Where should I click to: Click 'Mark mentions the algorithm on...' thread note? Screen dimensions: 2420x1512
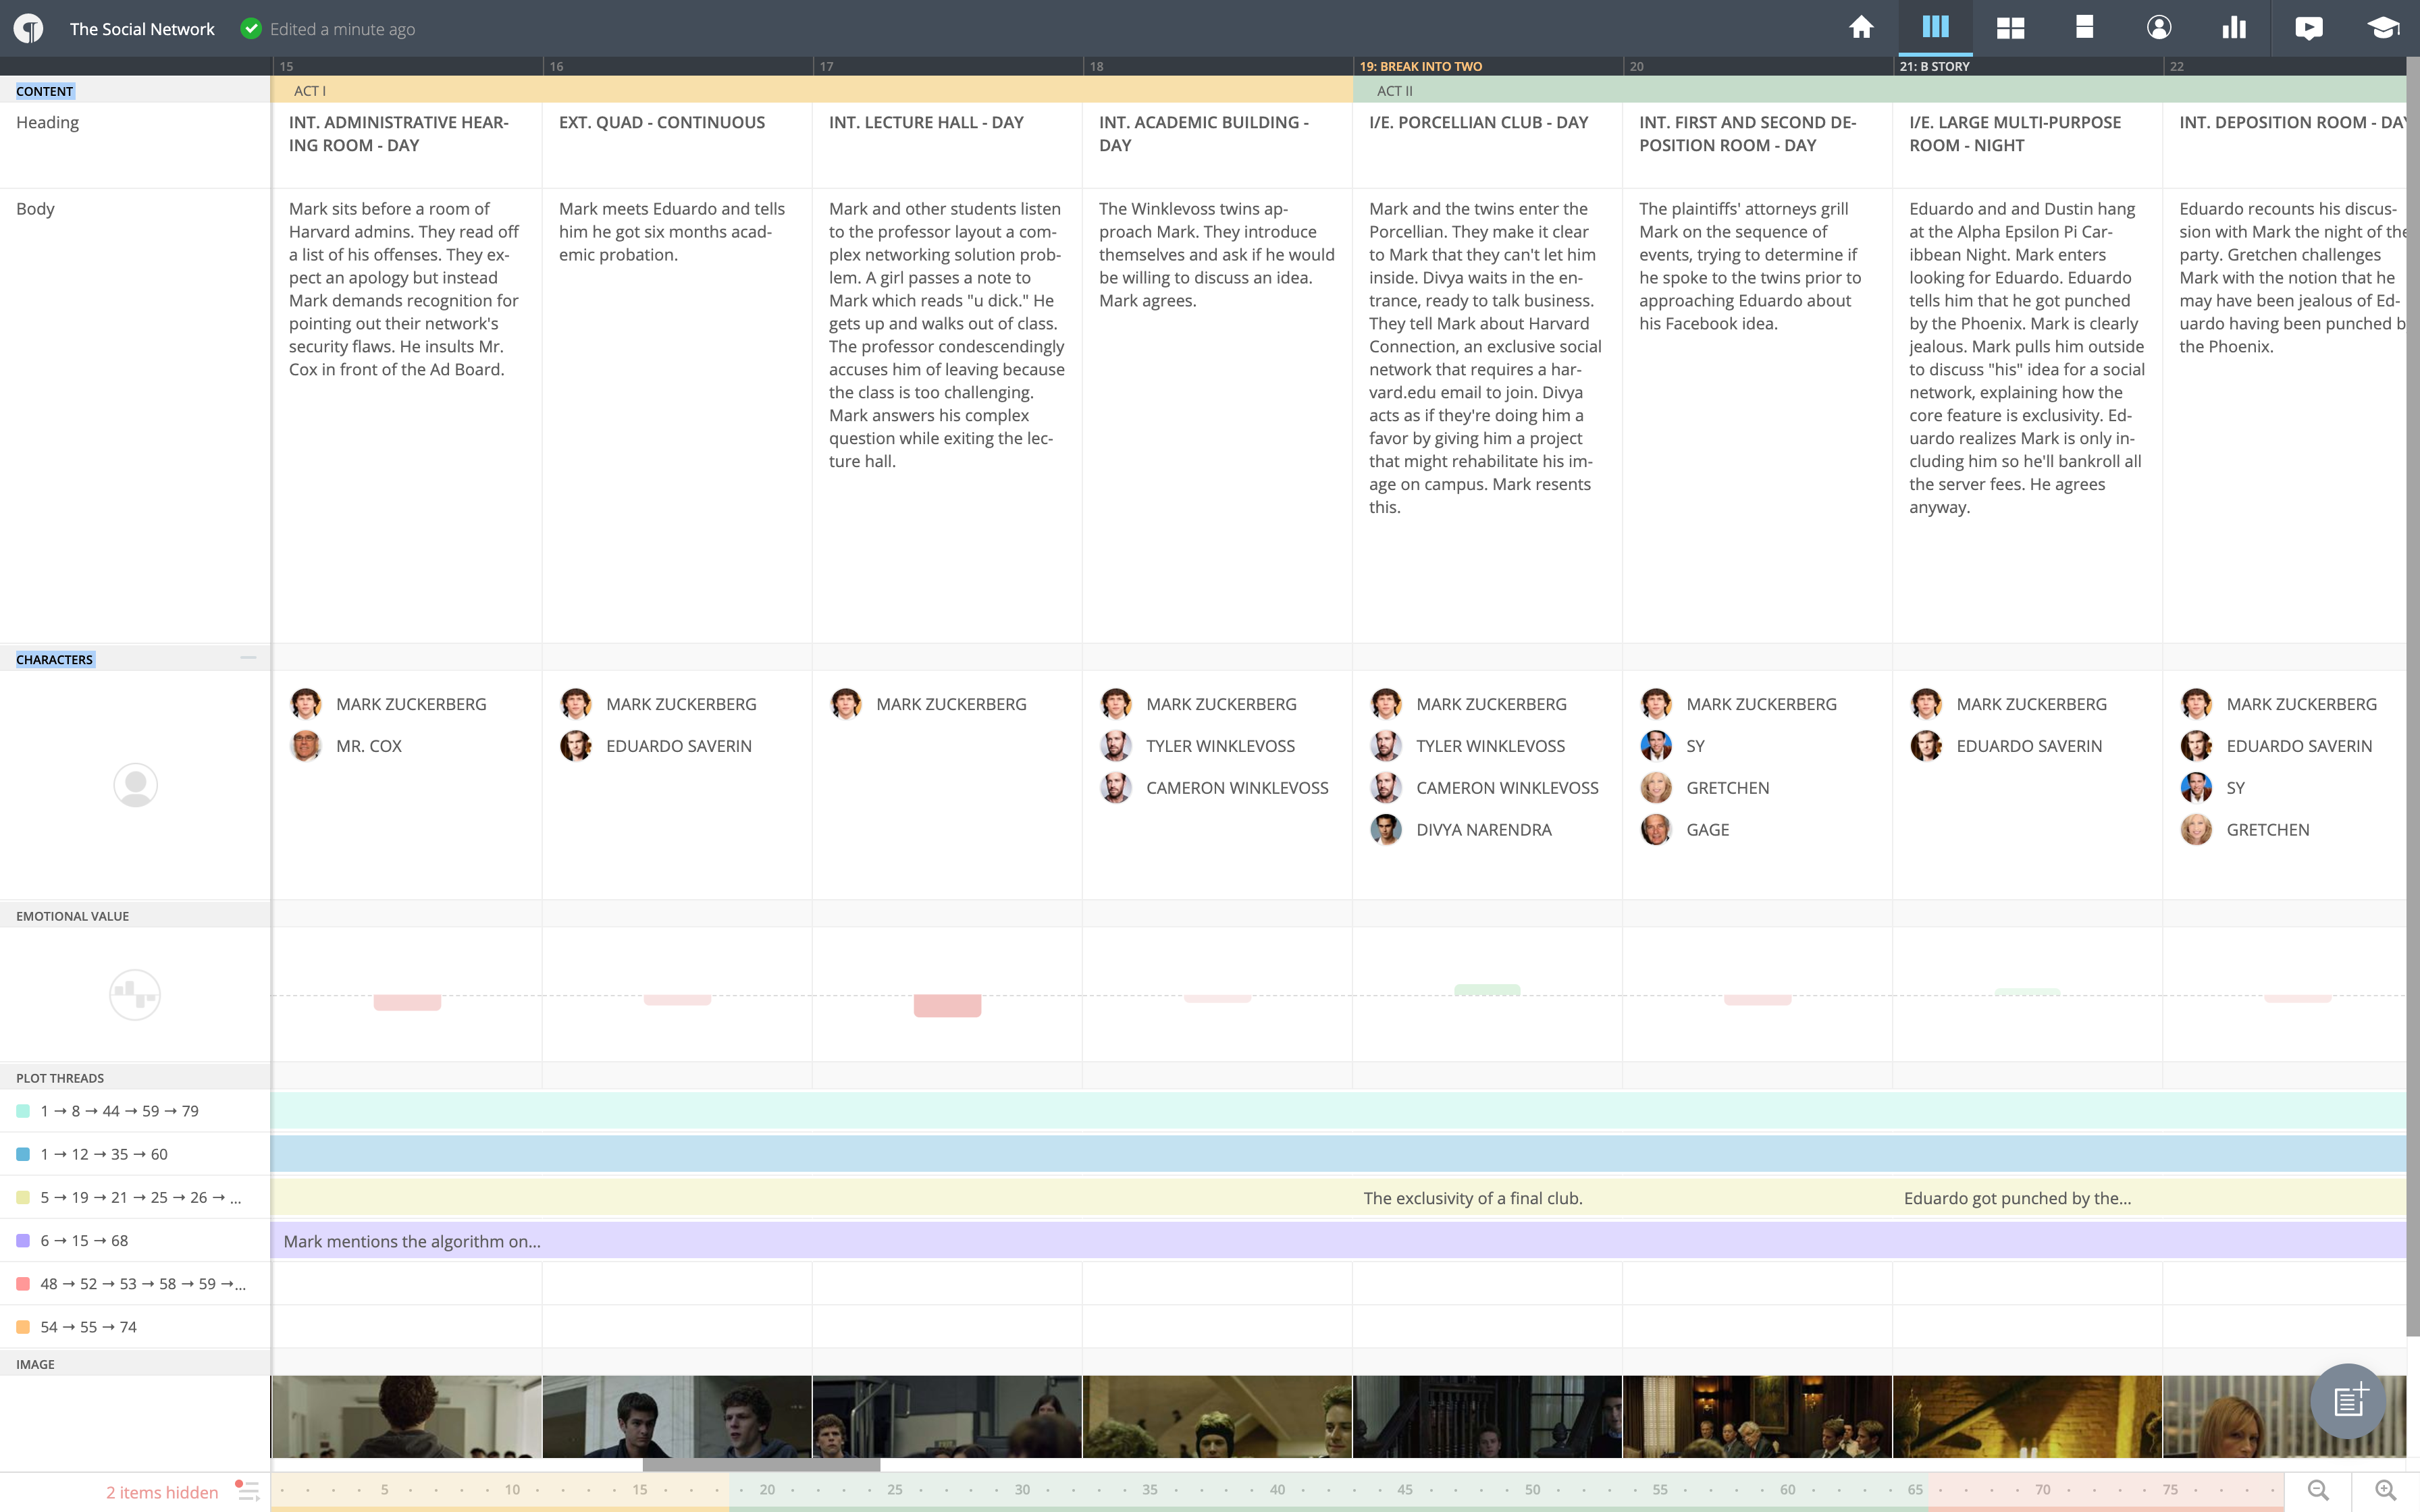tap(412, 1241)
